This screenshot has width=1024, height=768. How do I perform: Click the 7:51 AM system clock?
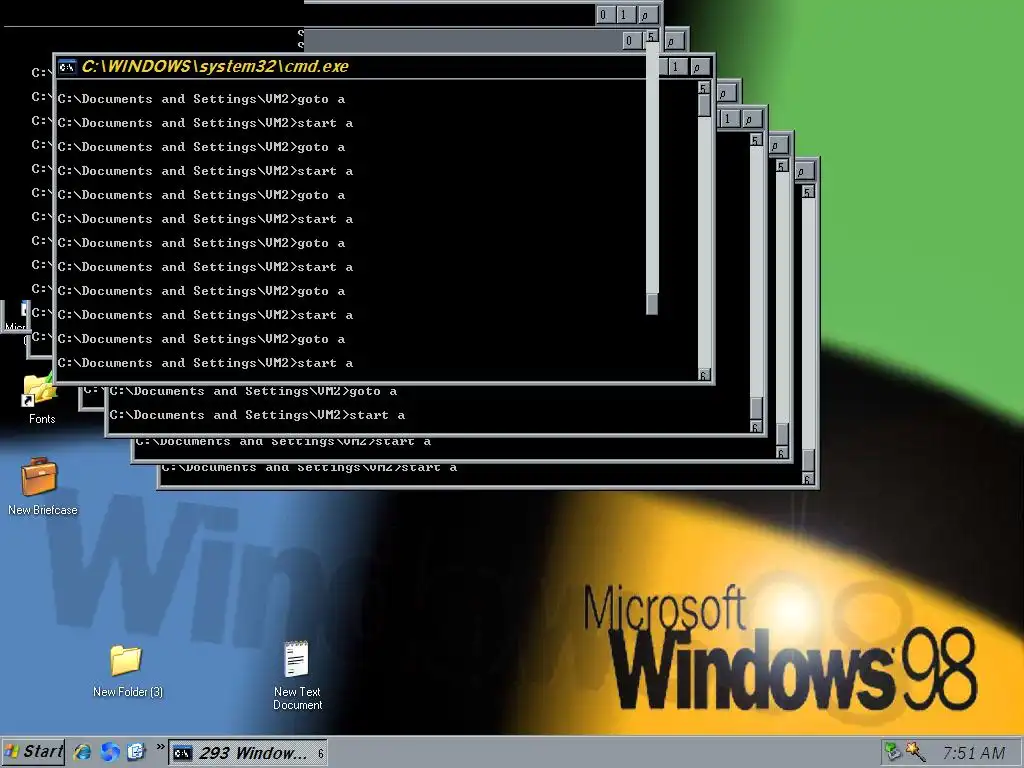(974, 753)
